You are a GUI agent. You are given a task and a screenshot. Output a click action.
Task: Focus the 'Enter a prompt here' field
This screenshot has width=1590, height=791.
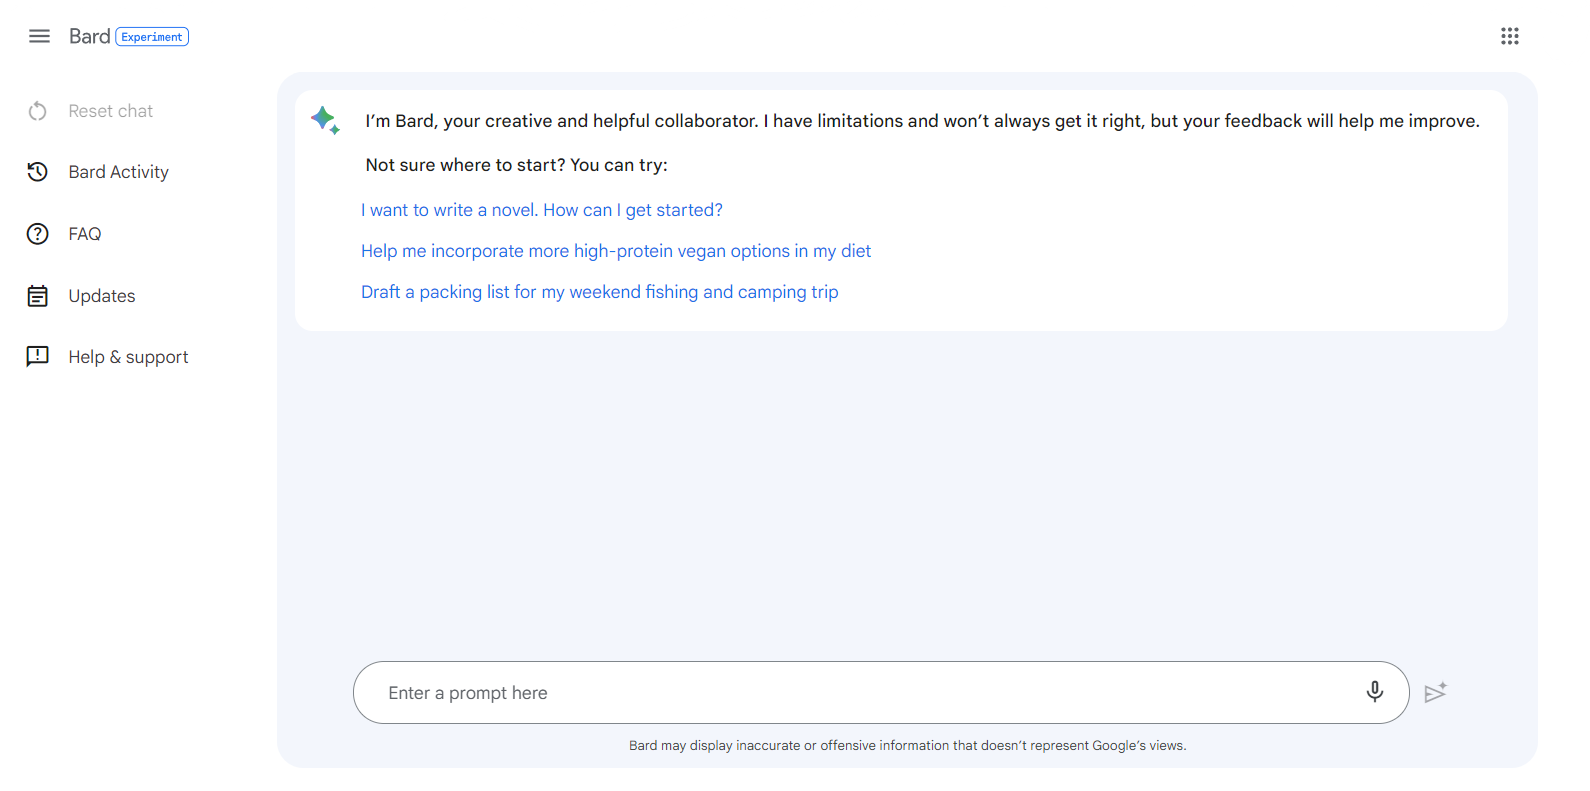pos(881,692)
